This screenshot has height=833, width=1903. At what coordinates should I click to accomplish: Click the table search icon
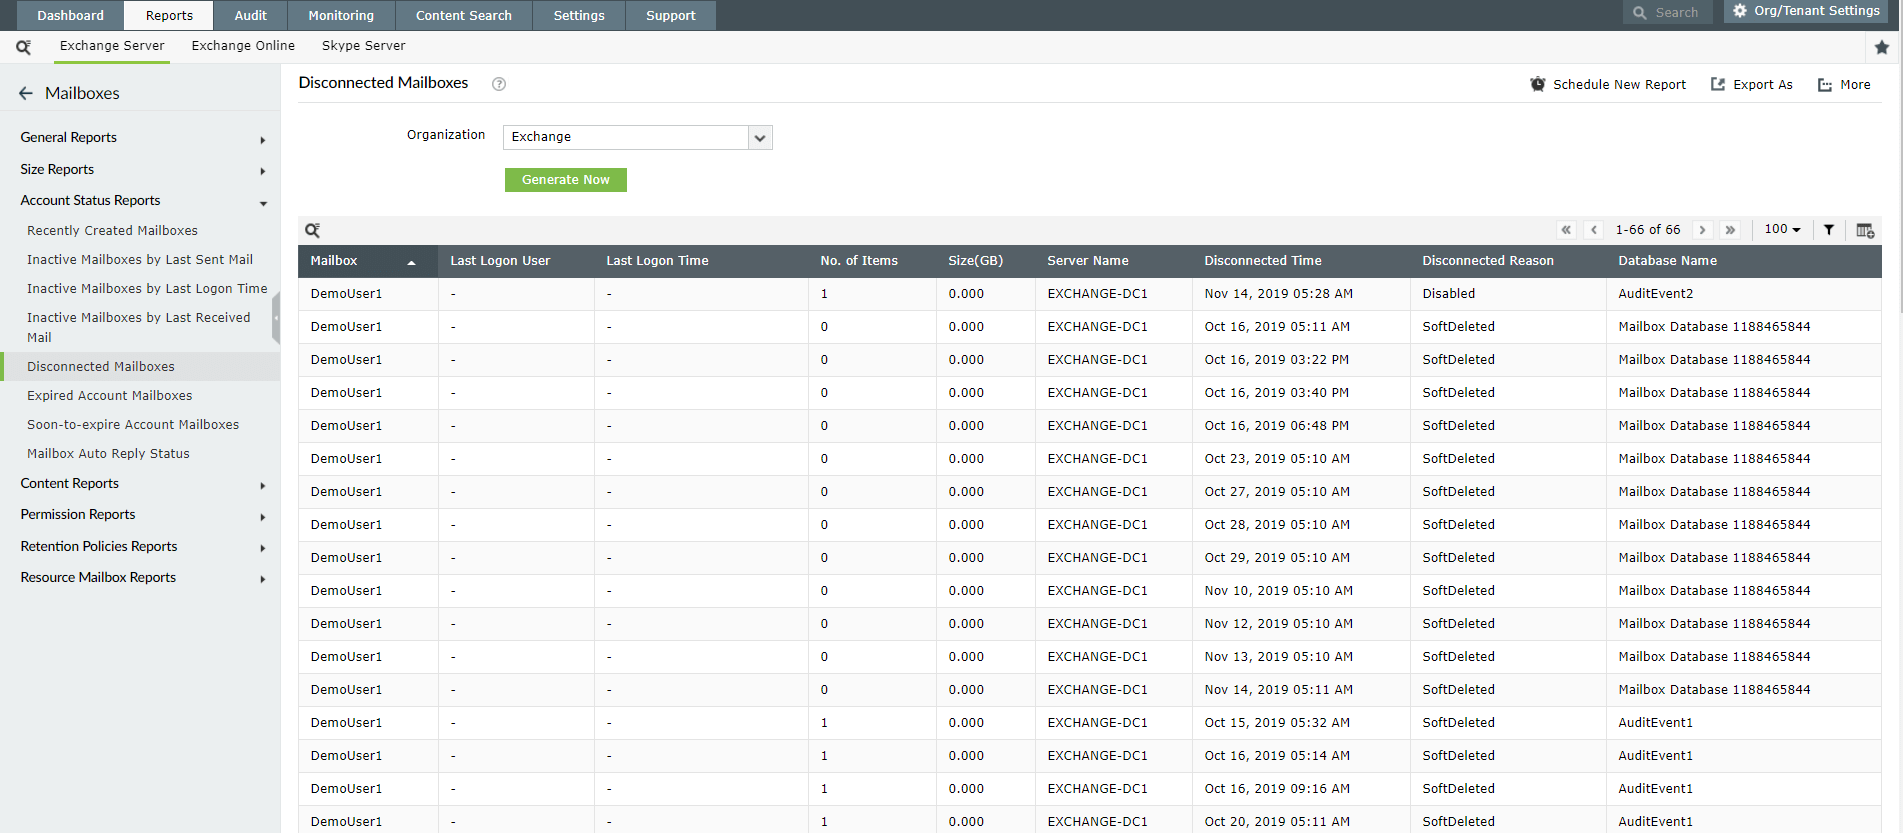click(313, 230)
